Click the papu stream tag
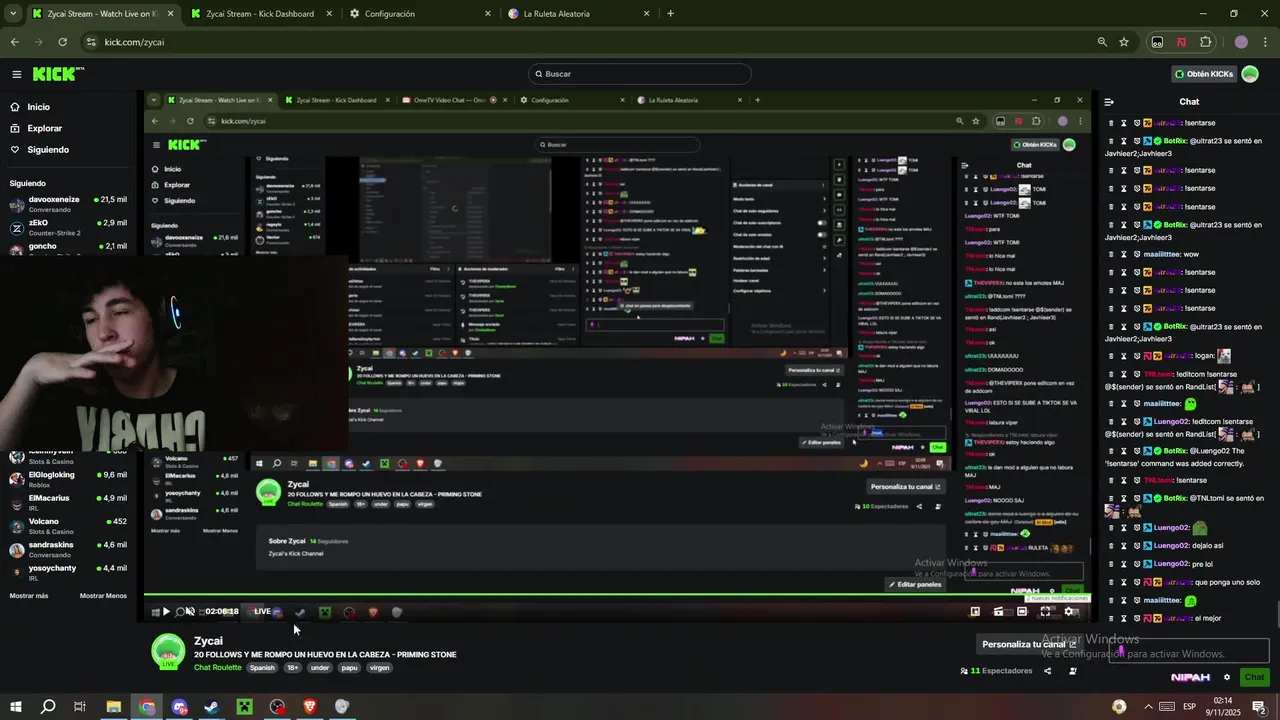This screenshot has height=720, width=1280. coord(349,668)
